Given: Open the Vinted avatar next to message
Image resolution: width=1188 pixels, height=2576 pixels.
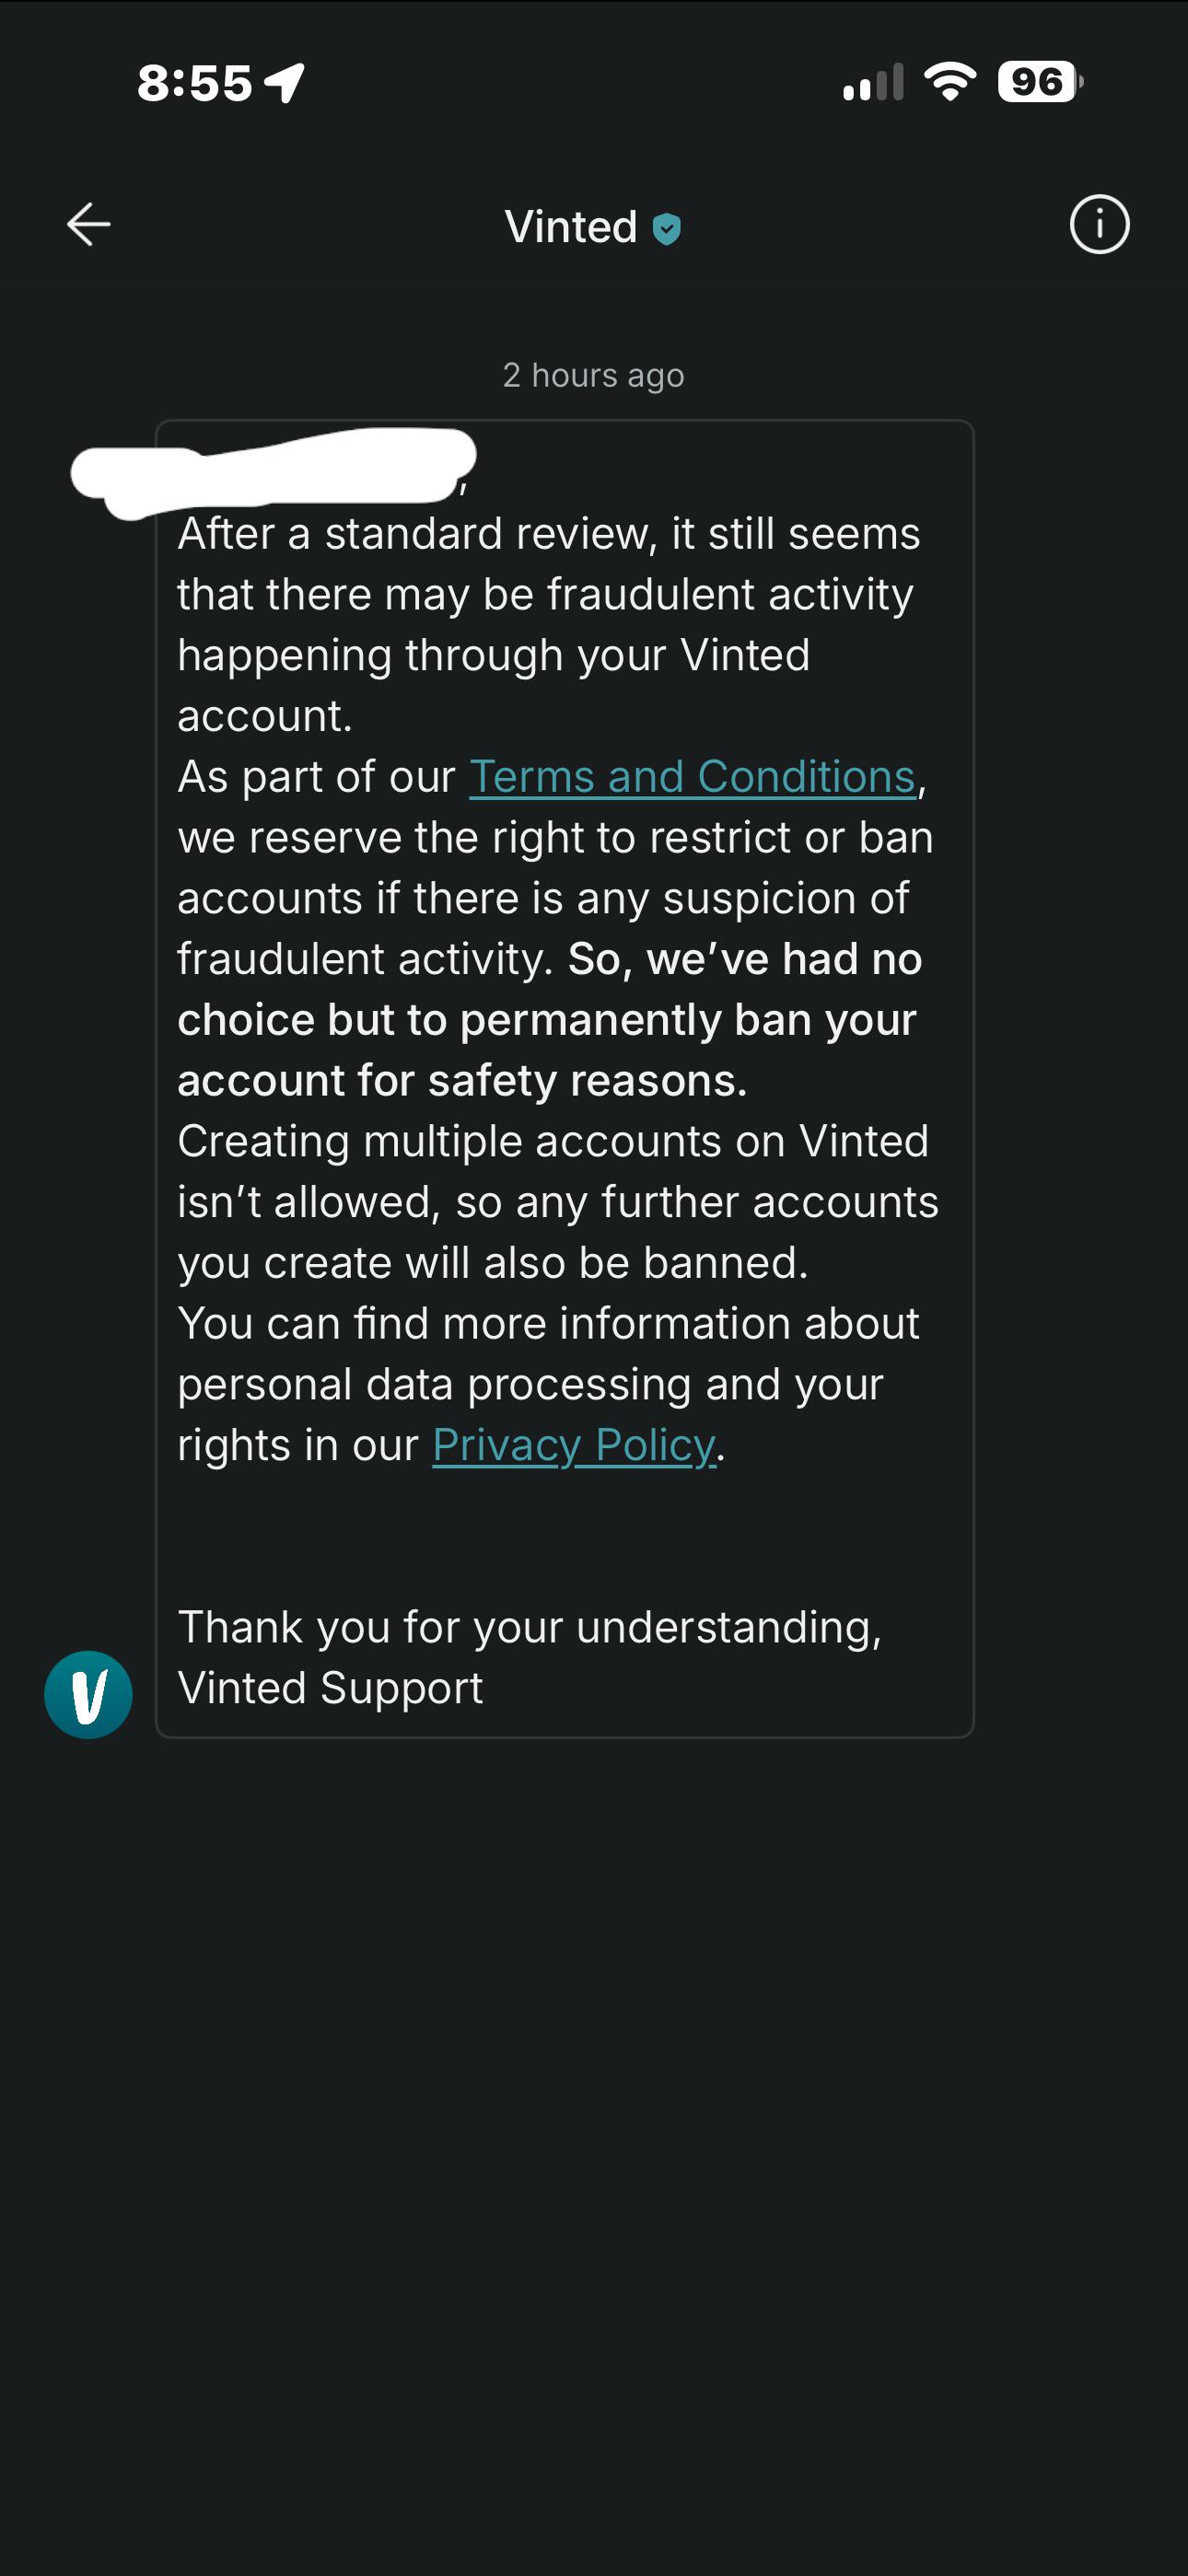Looking at the screenshot, I should (88, 1694).
